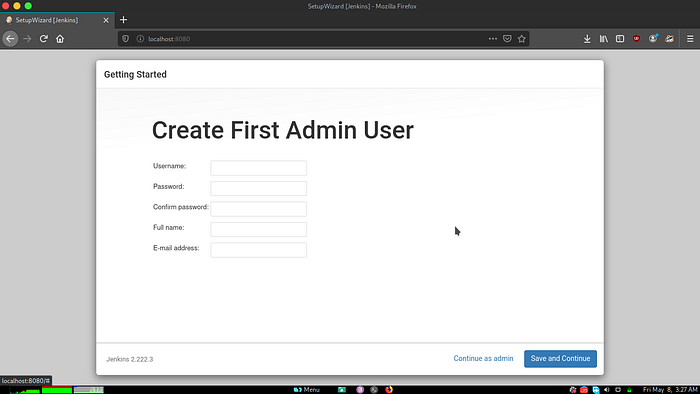The image size is (700, 394).
Task: Bookmark this page with the star
Action: click(x=521, y=39)
